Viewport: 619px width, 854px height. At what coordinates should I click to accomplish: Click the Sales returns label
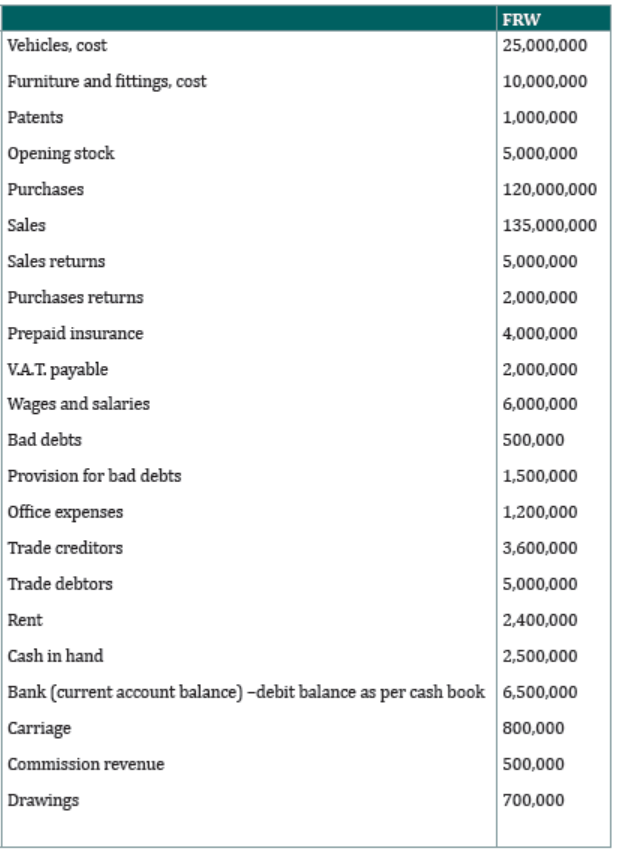[56, 261]
